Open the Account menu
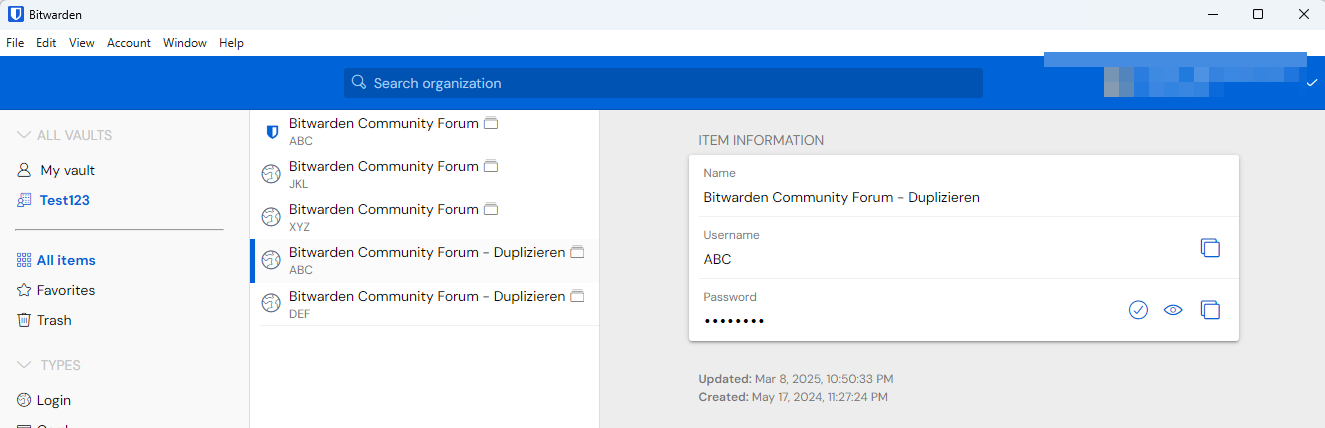Image resolution: width=1325 pixels, height=428 pixels. click(129, 43)
